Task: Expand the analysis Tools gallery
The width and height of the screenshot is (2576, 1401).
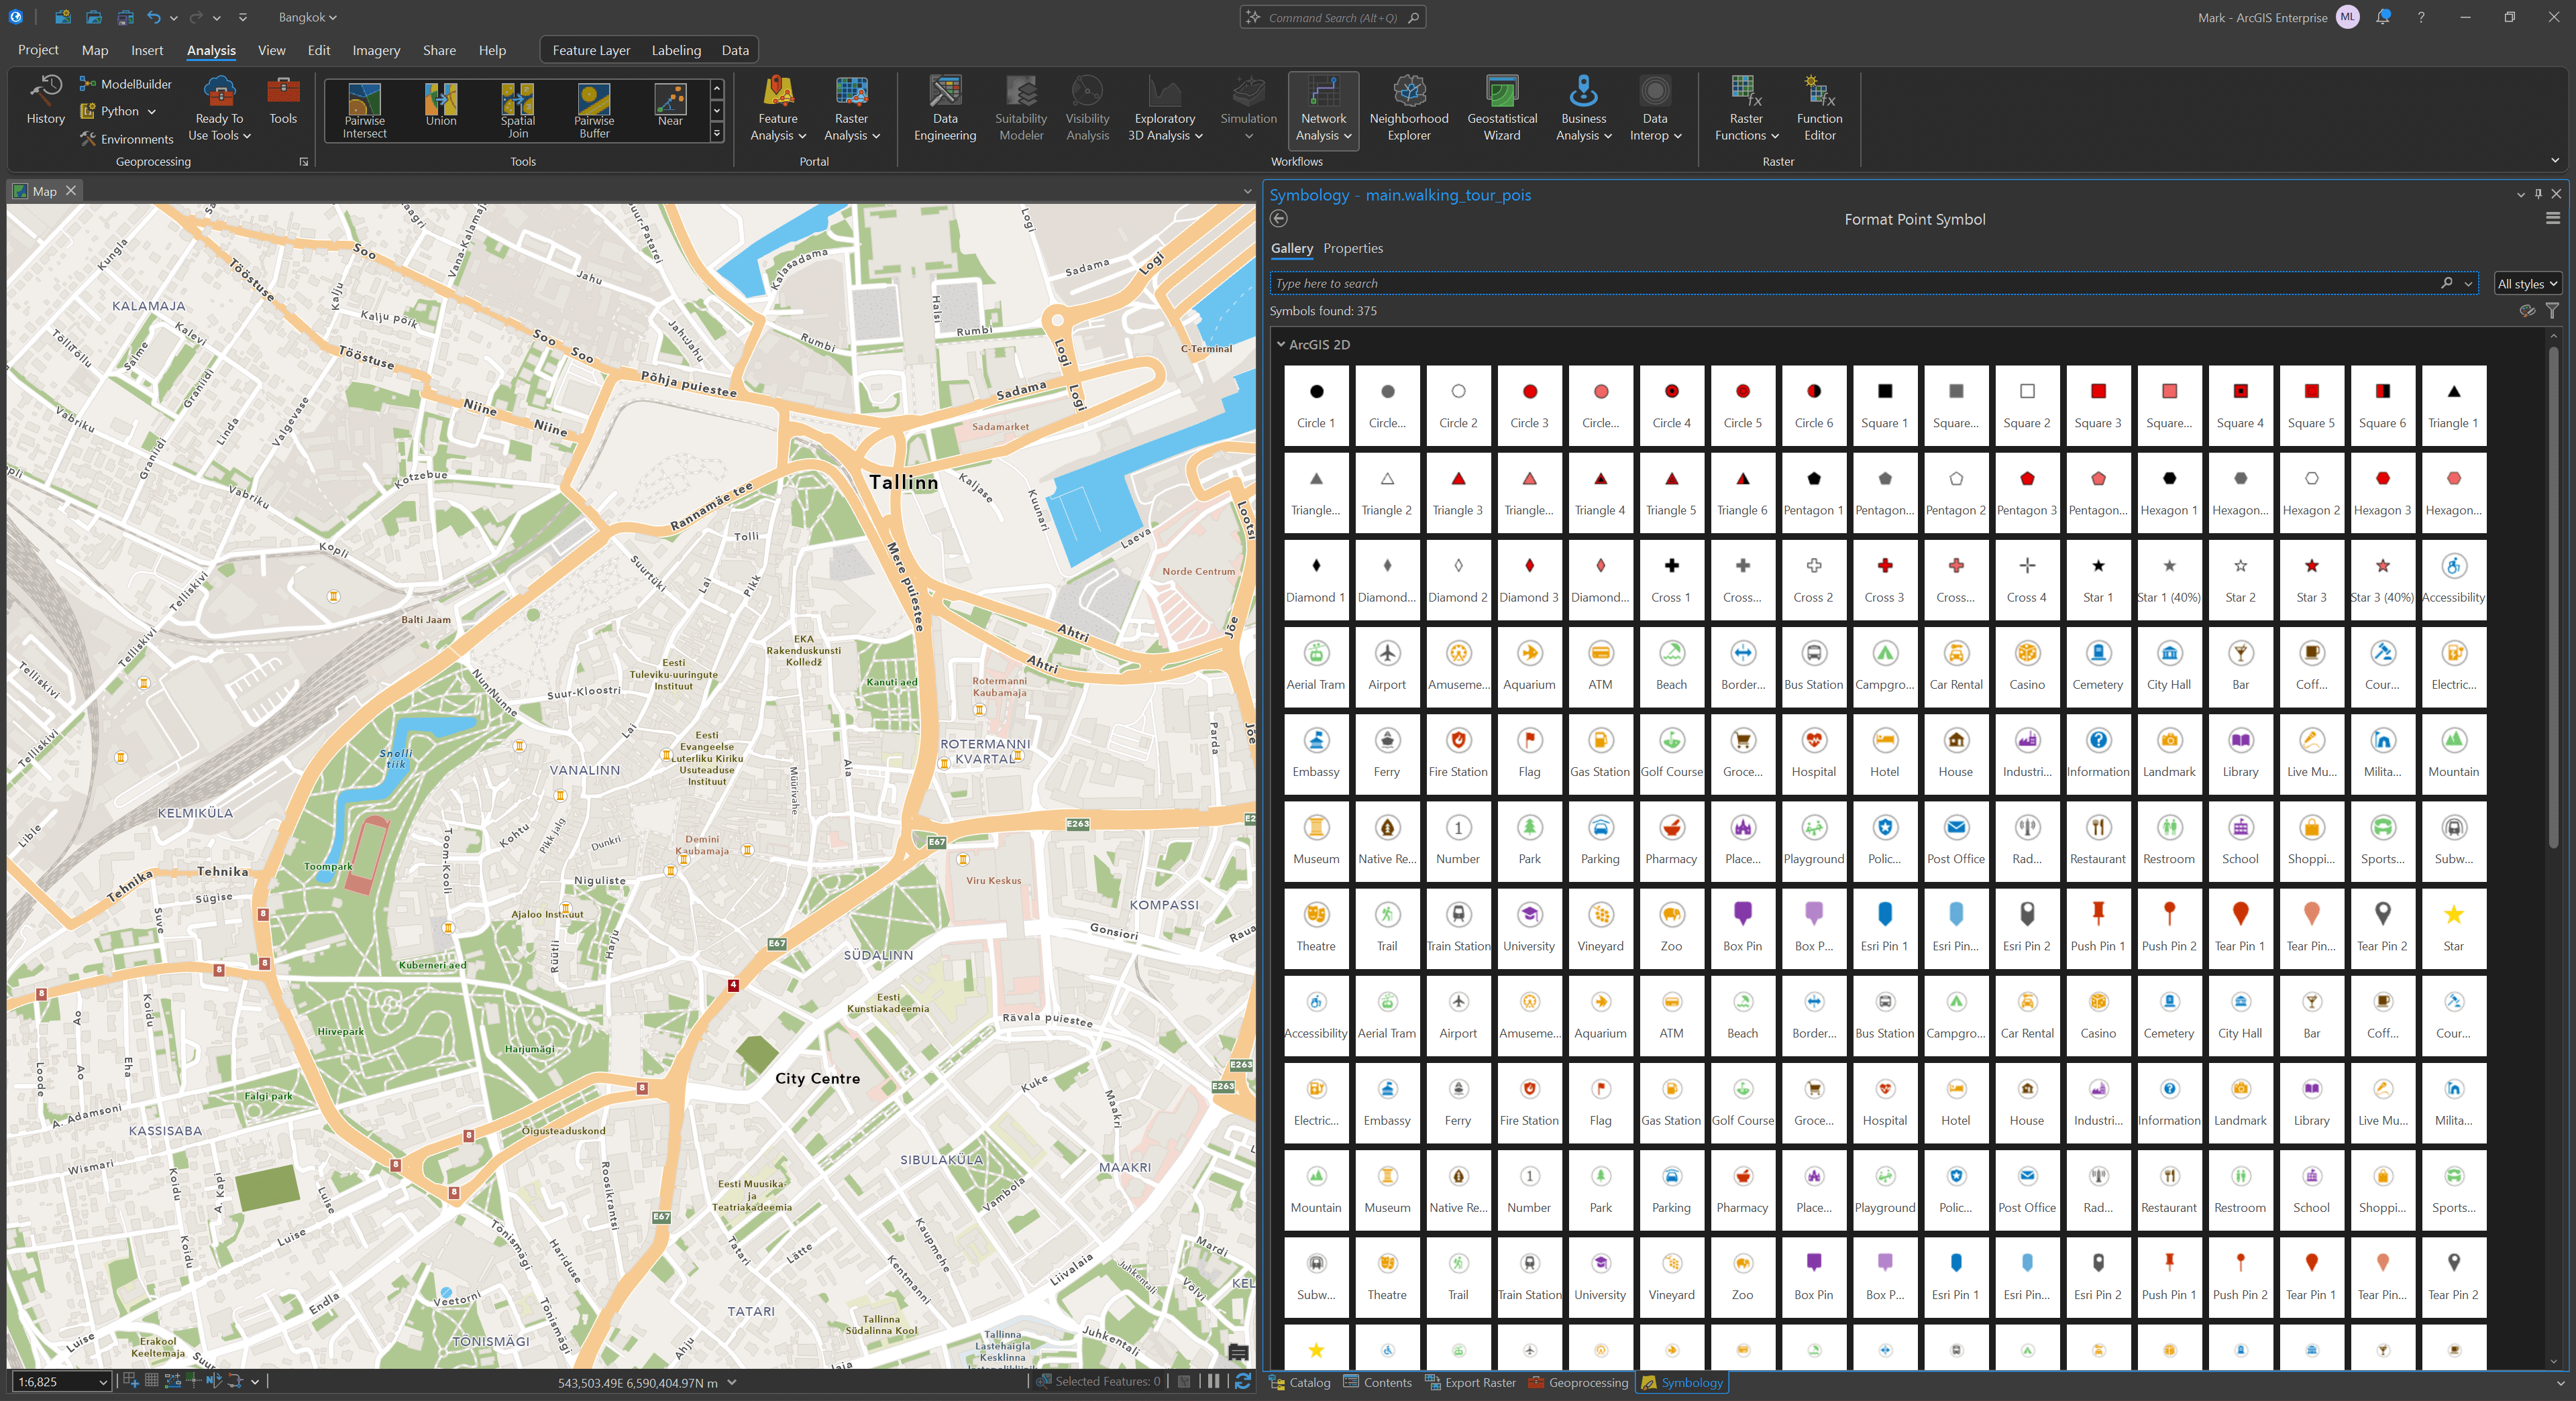Action: tap(717, 134)
